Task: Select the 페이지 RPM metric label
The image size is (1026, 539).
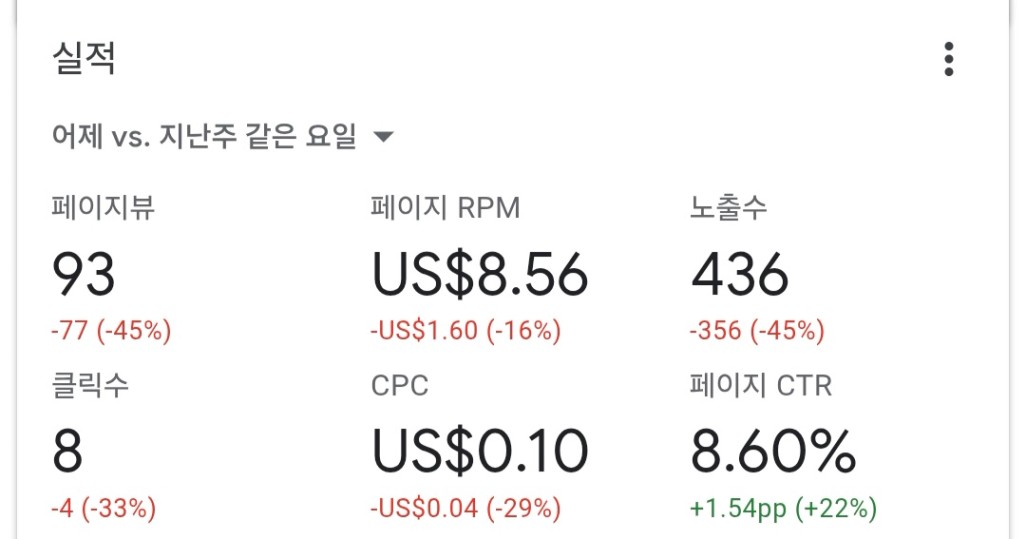Action: click(445, 208)
